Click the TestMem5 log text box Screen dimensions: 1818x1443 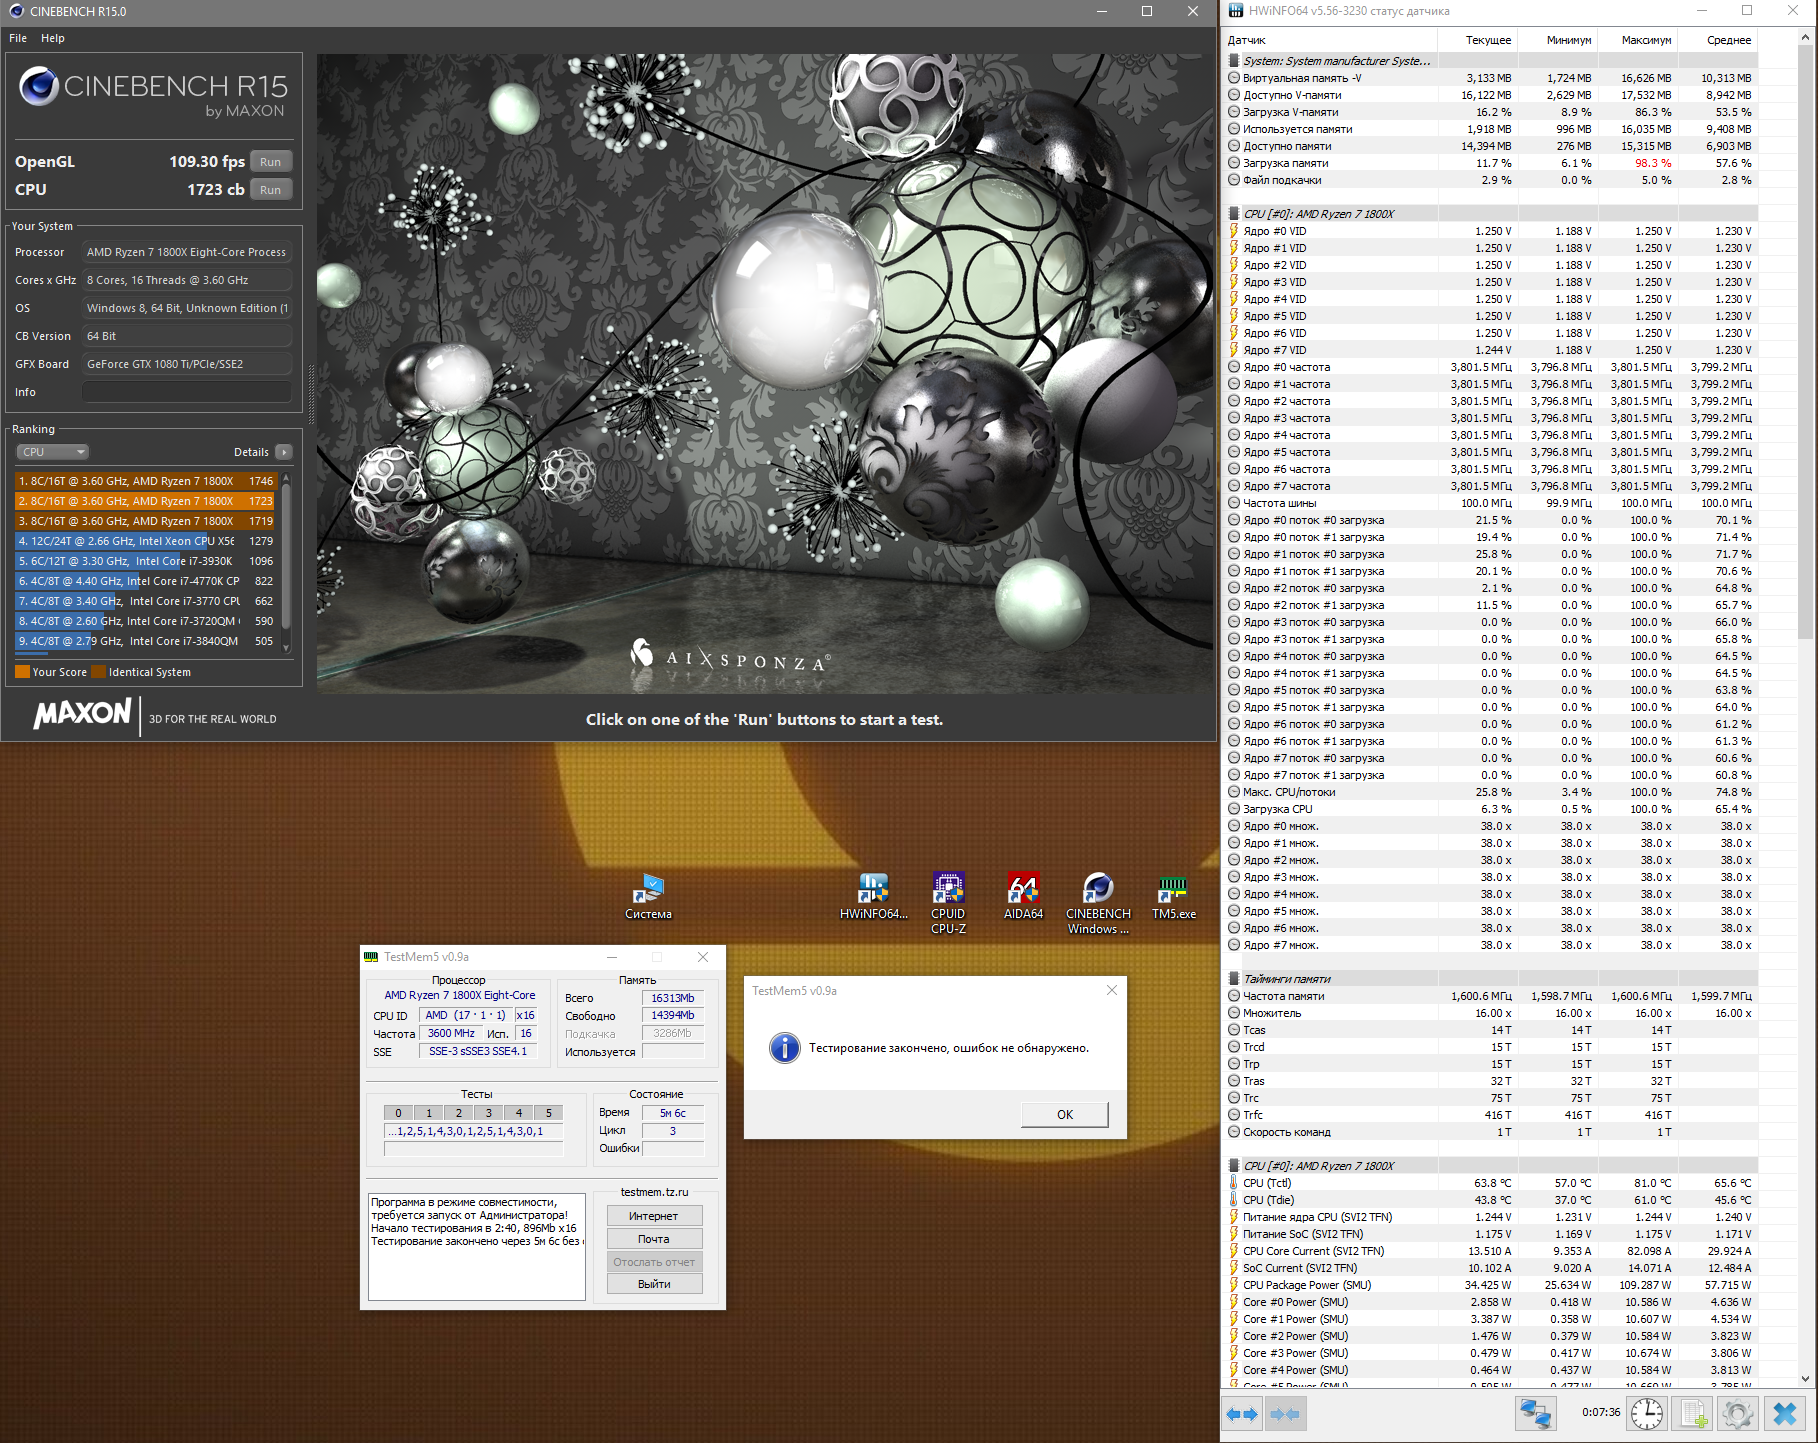coord(477,1246)
